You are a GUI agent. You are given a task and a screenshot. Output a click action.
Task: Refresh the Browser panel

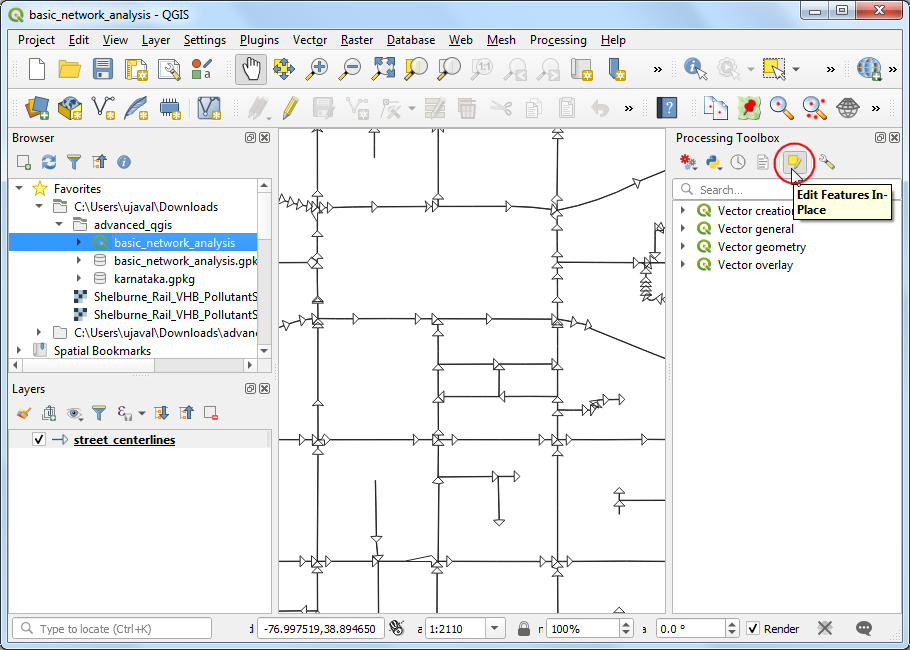point(49,162)
